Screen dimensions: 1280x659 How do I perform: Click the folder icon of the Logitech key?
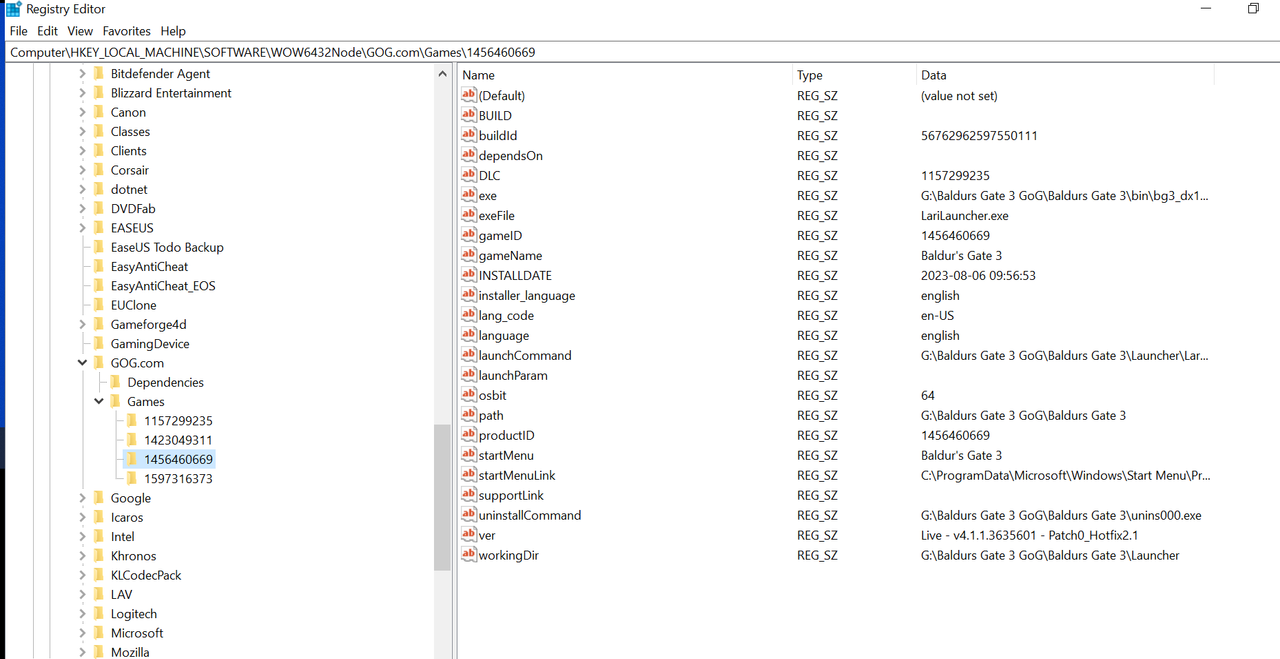(98, 614)
